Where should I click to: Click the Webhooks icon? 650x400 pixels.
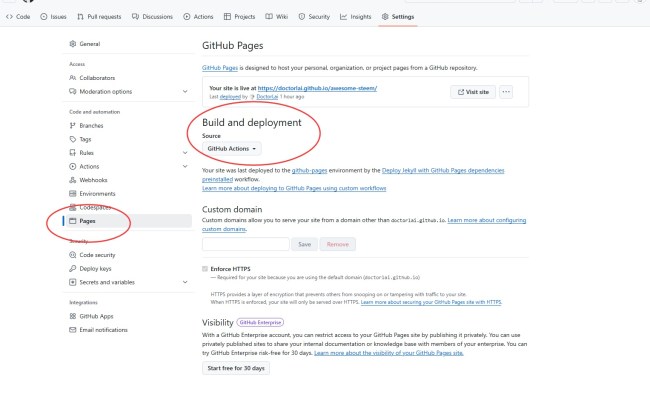click(73, 180)
